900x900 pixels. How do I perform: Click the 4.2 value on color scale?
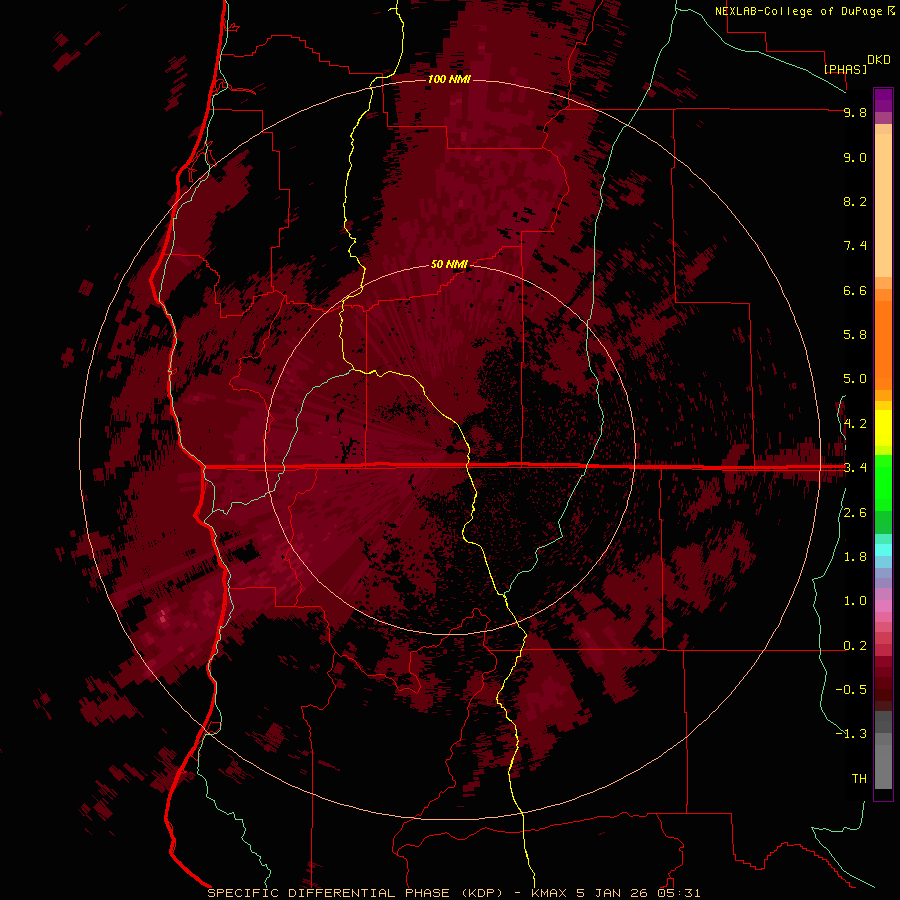(855, 424)
